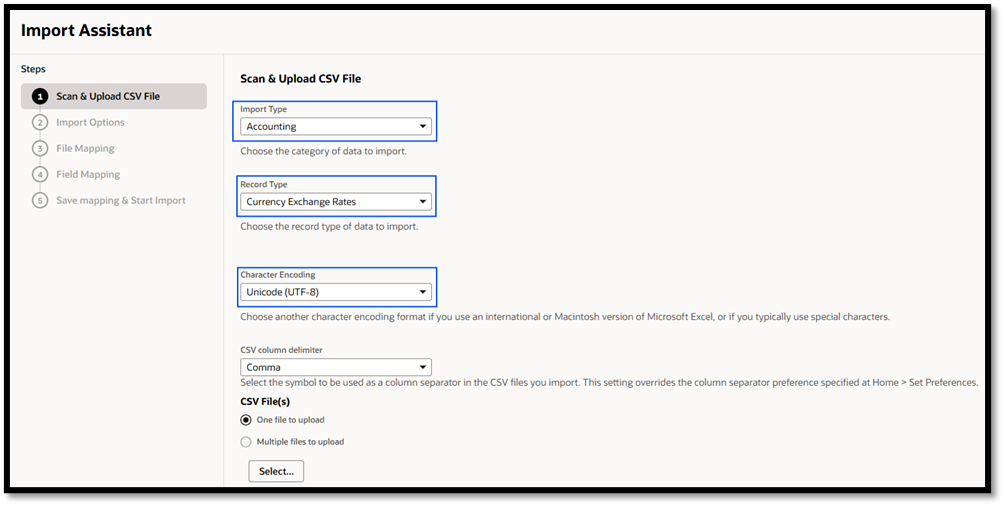Screen dimensions: 1004x506
Task: Click the step 2 number circle
Action: tap(40, 122)
